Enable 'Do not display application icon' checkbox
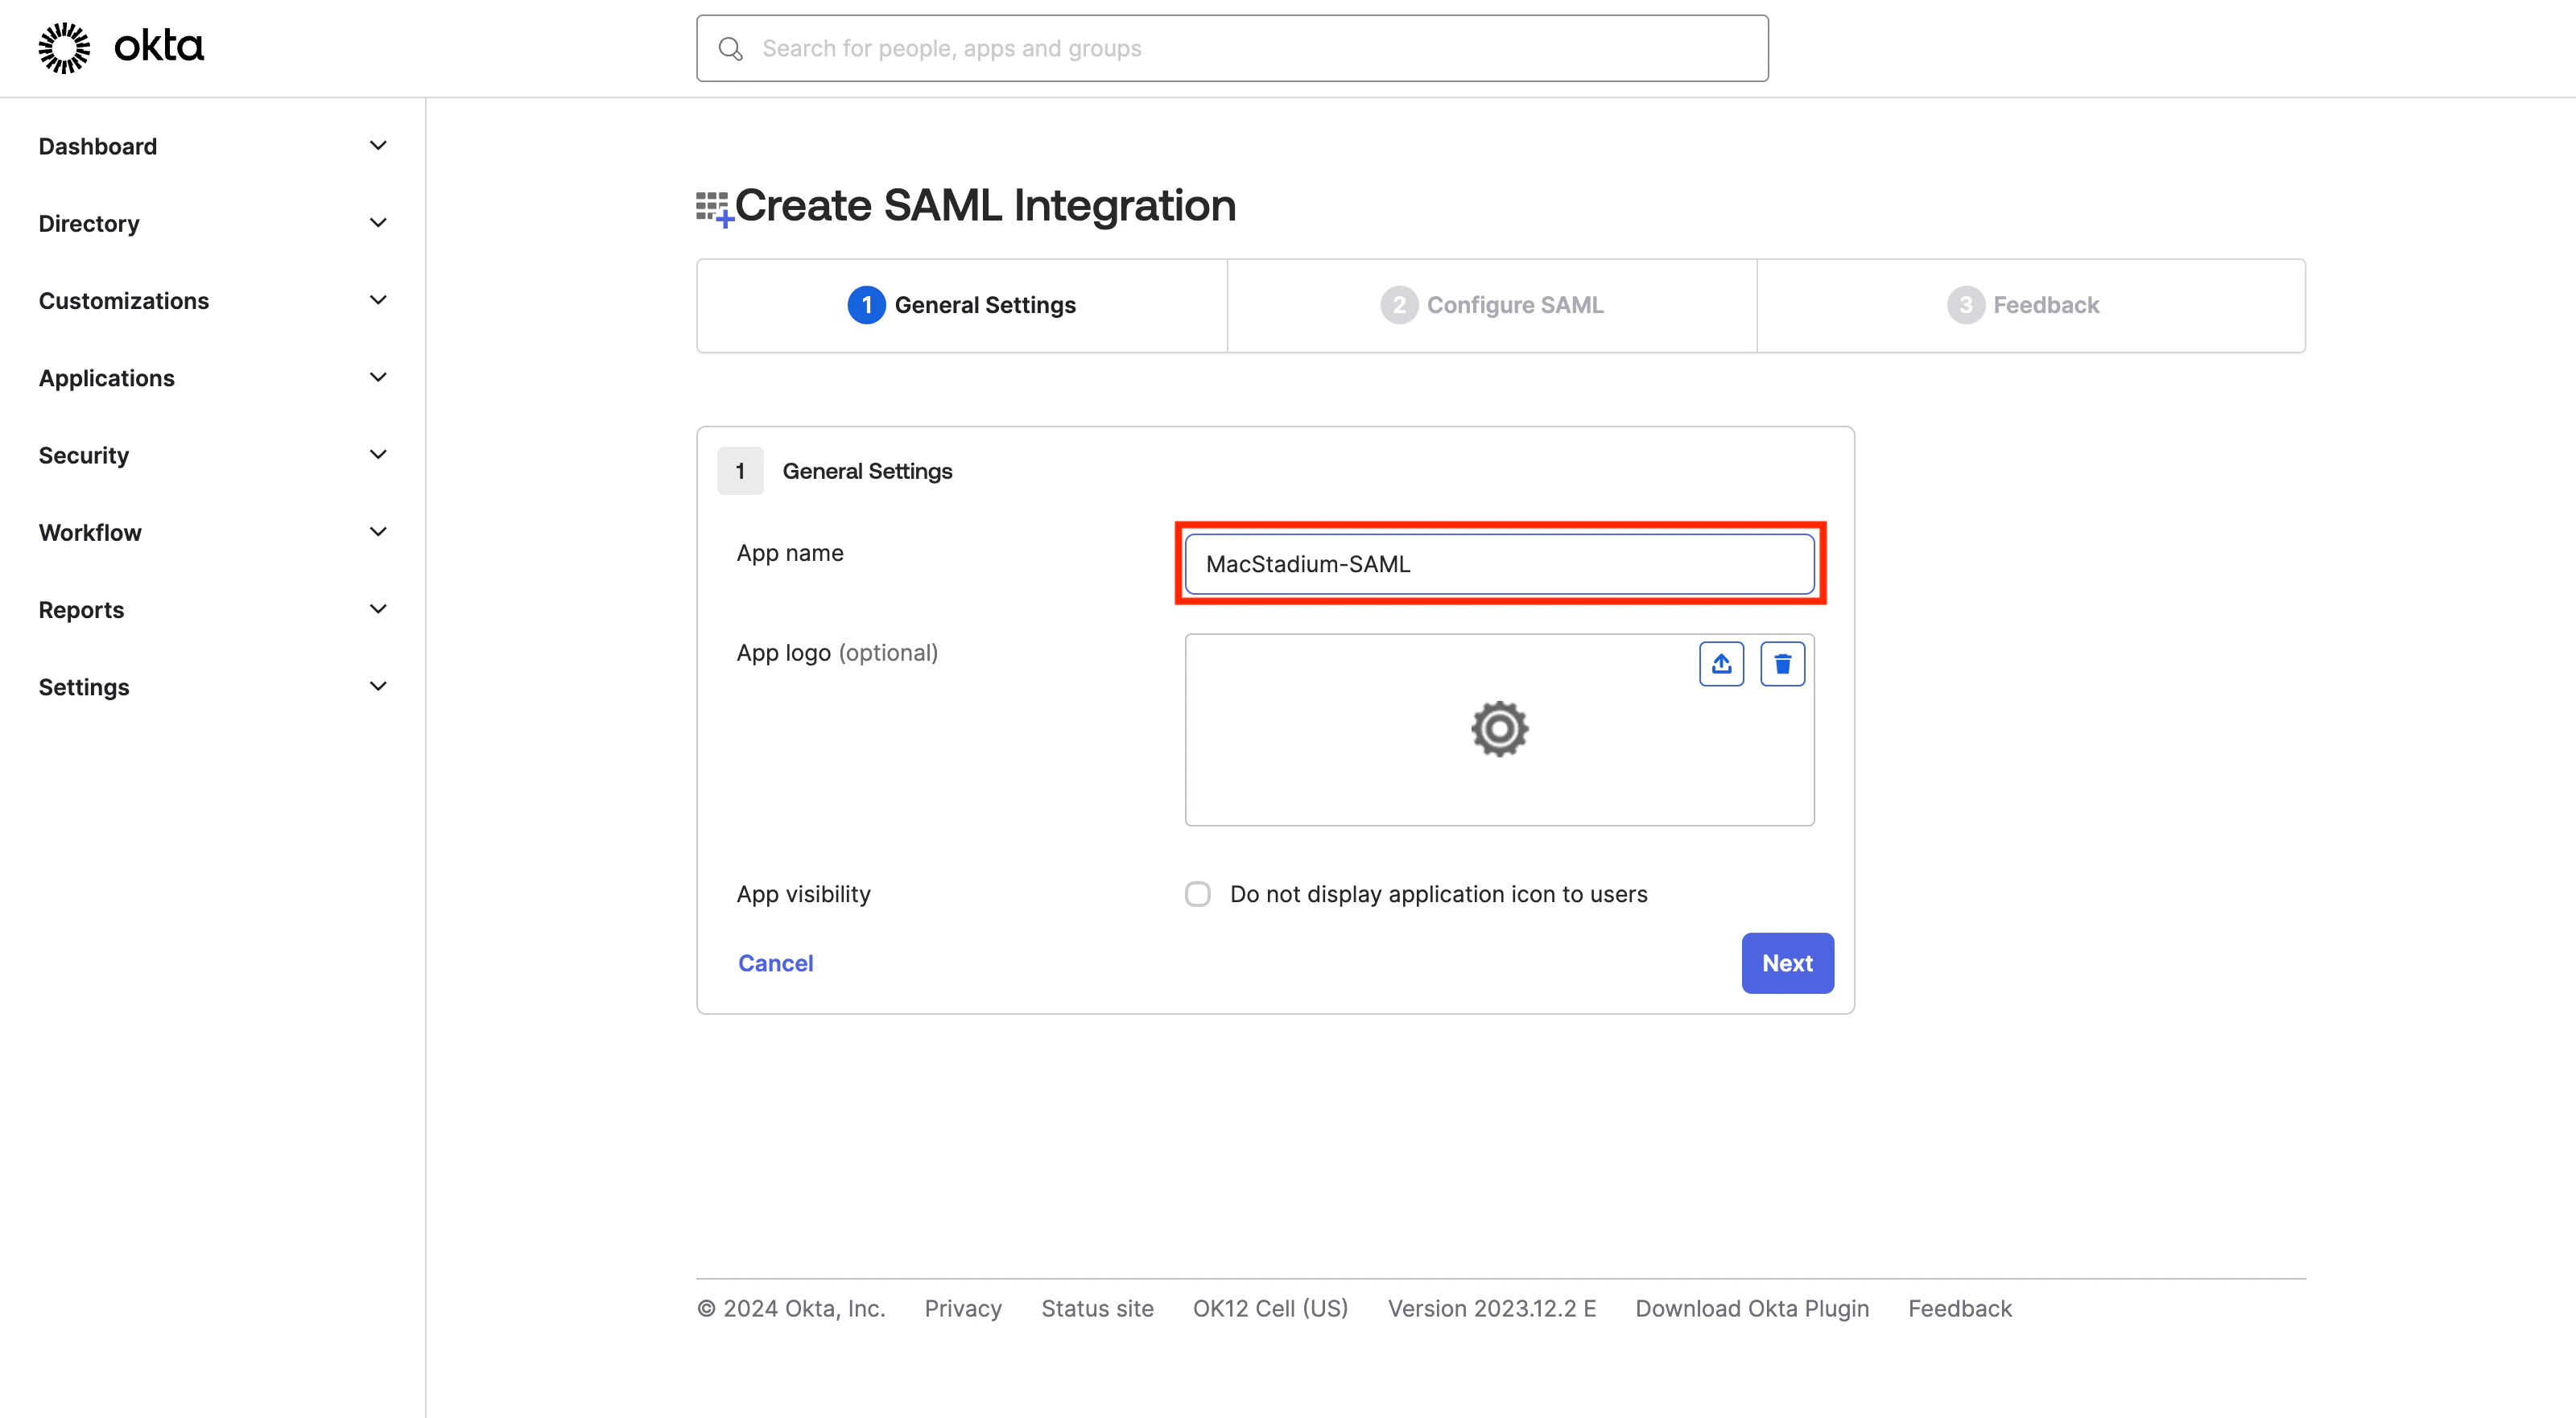This screenshot has width=2576, height=1418. [1197, 894]
